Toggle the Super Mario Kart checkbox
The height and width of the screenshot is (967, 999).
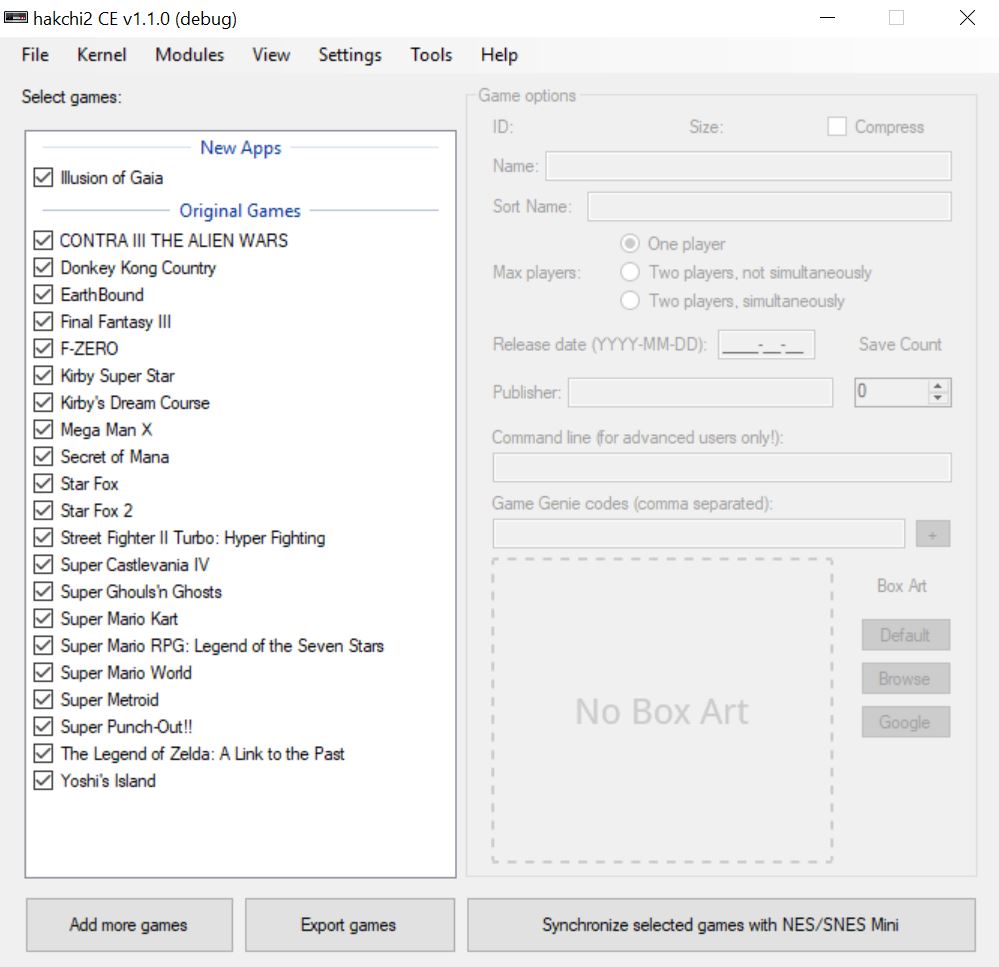coord(43,618)
